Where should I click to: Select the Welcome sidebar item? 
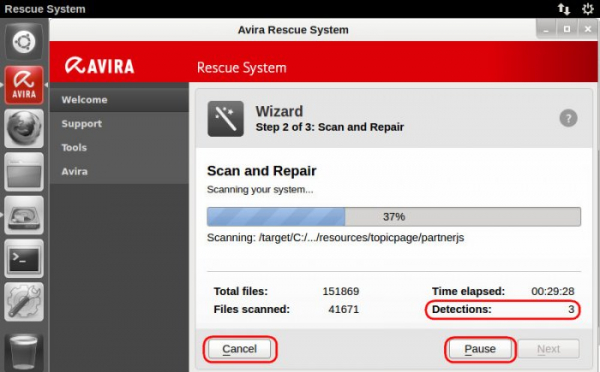coord(119,100)
